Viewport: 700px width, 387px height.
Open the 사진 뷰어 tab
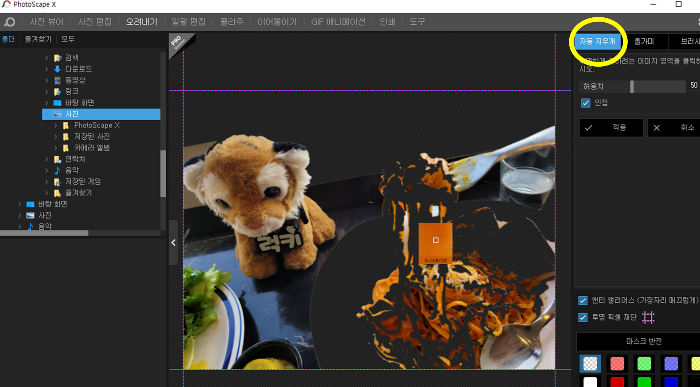46,22
